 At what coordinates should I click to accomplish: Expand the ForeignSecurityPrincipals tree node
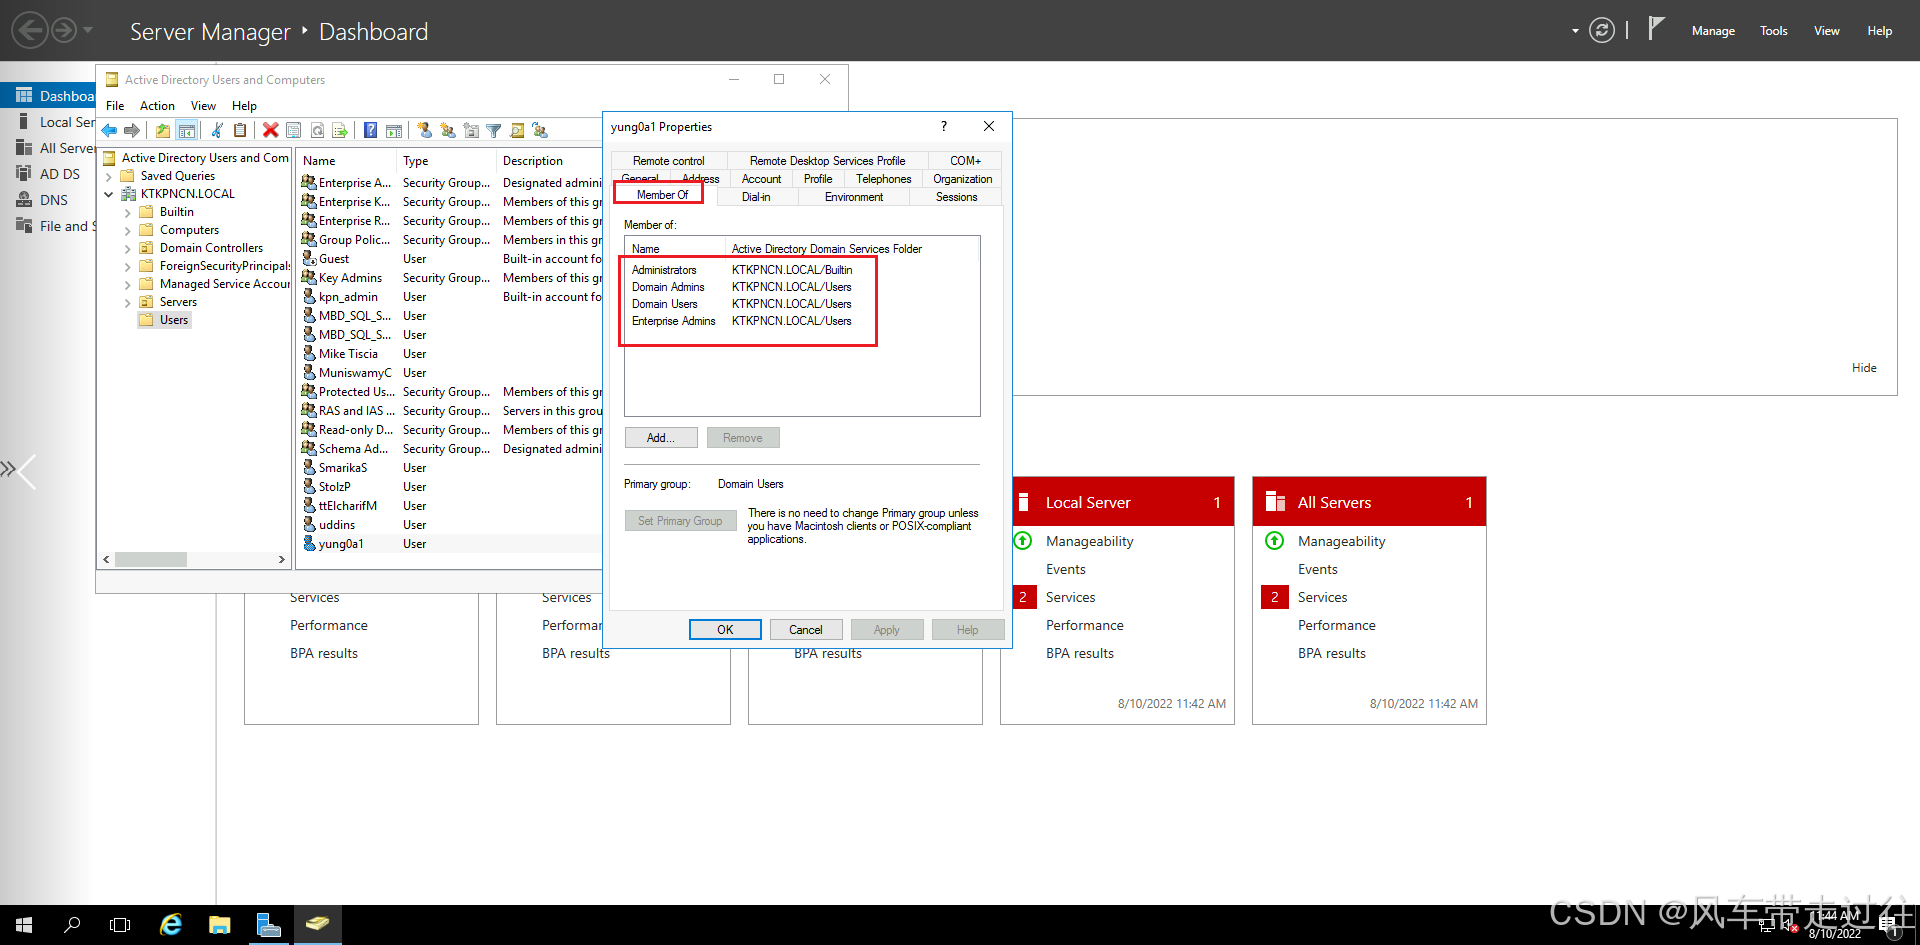click(128, 267)
